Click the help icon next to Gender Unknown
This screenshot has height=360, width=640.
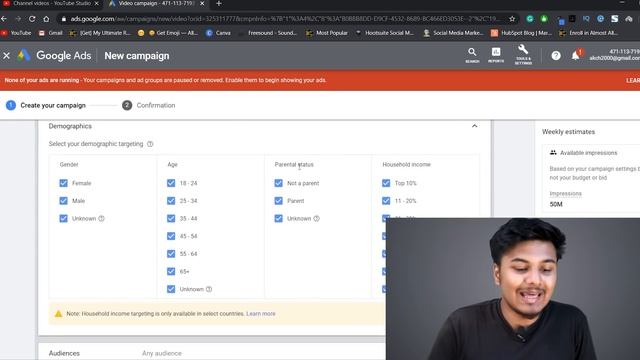click(x=102, y=218)
